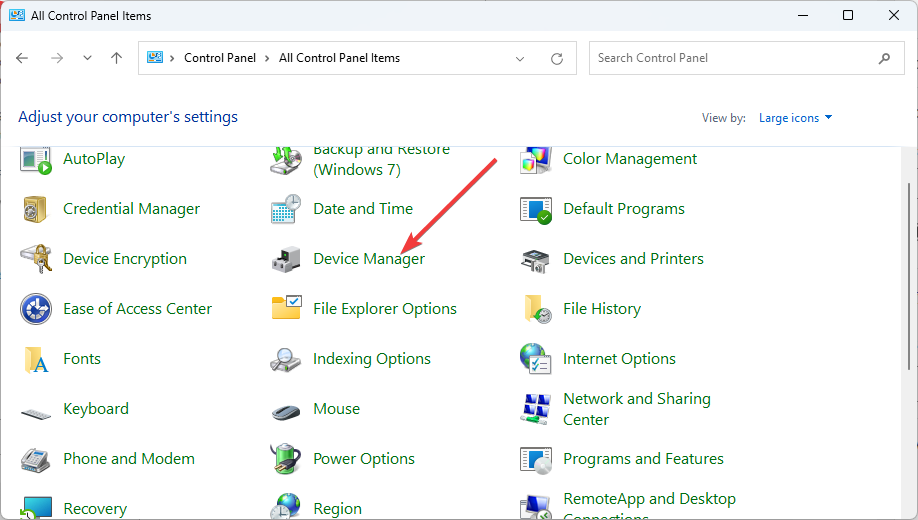The width and height of the screenshot is (918, 520).
Task: Open the Devices and Printers link
Action: (633, 259)
